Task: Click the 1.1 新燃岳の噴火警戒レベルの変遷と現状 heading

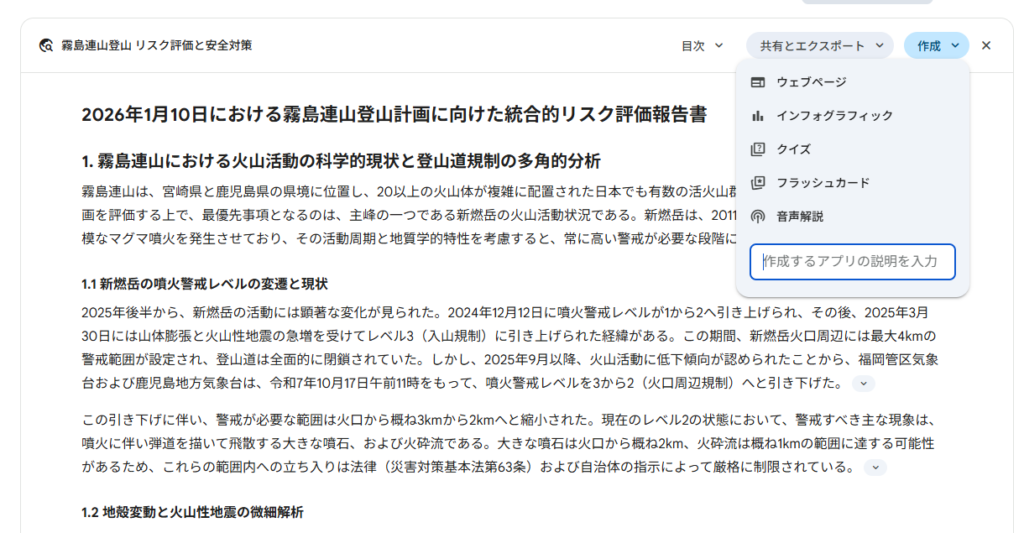Action: click(x=204, y=284)
